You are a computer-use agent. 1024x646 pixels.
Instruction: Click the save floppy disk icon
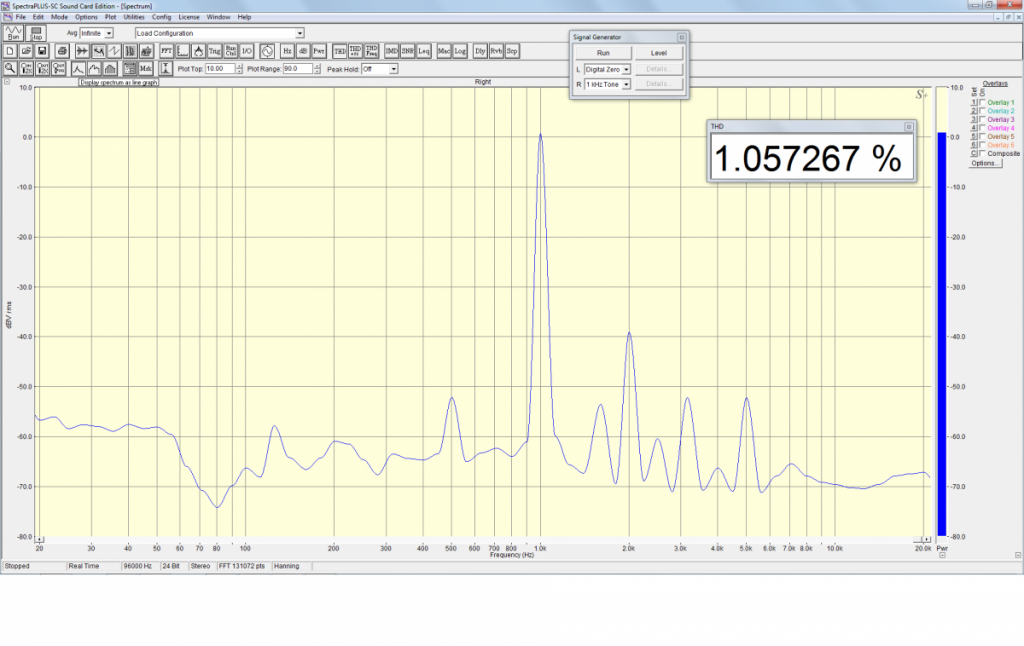(x=42, y=50)
